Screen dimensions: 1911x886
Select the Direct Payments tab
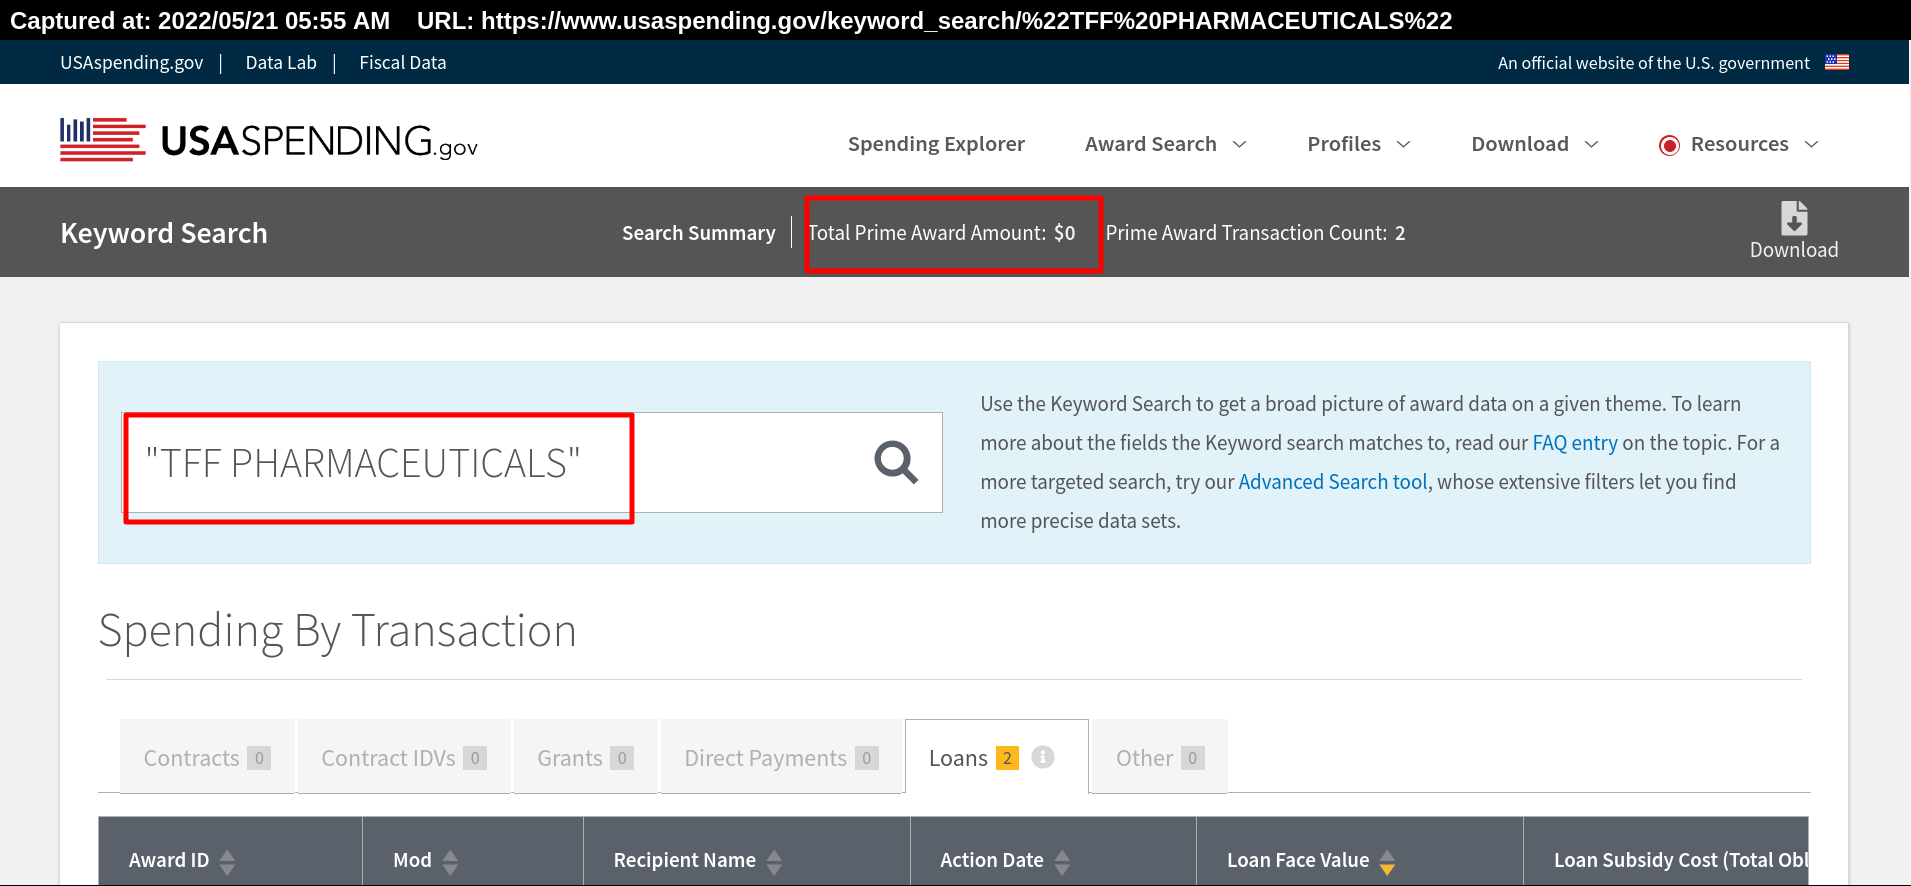pos(781,757)
